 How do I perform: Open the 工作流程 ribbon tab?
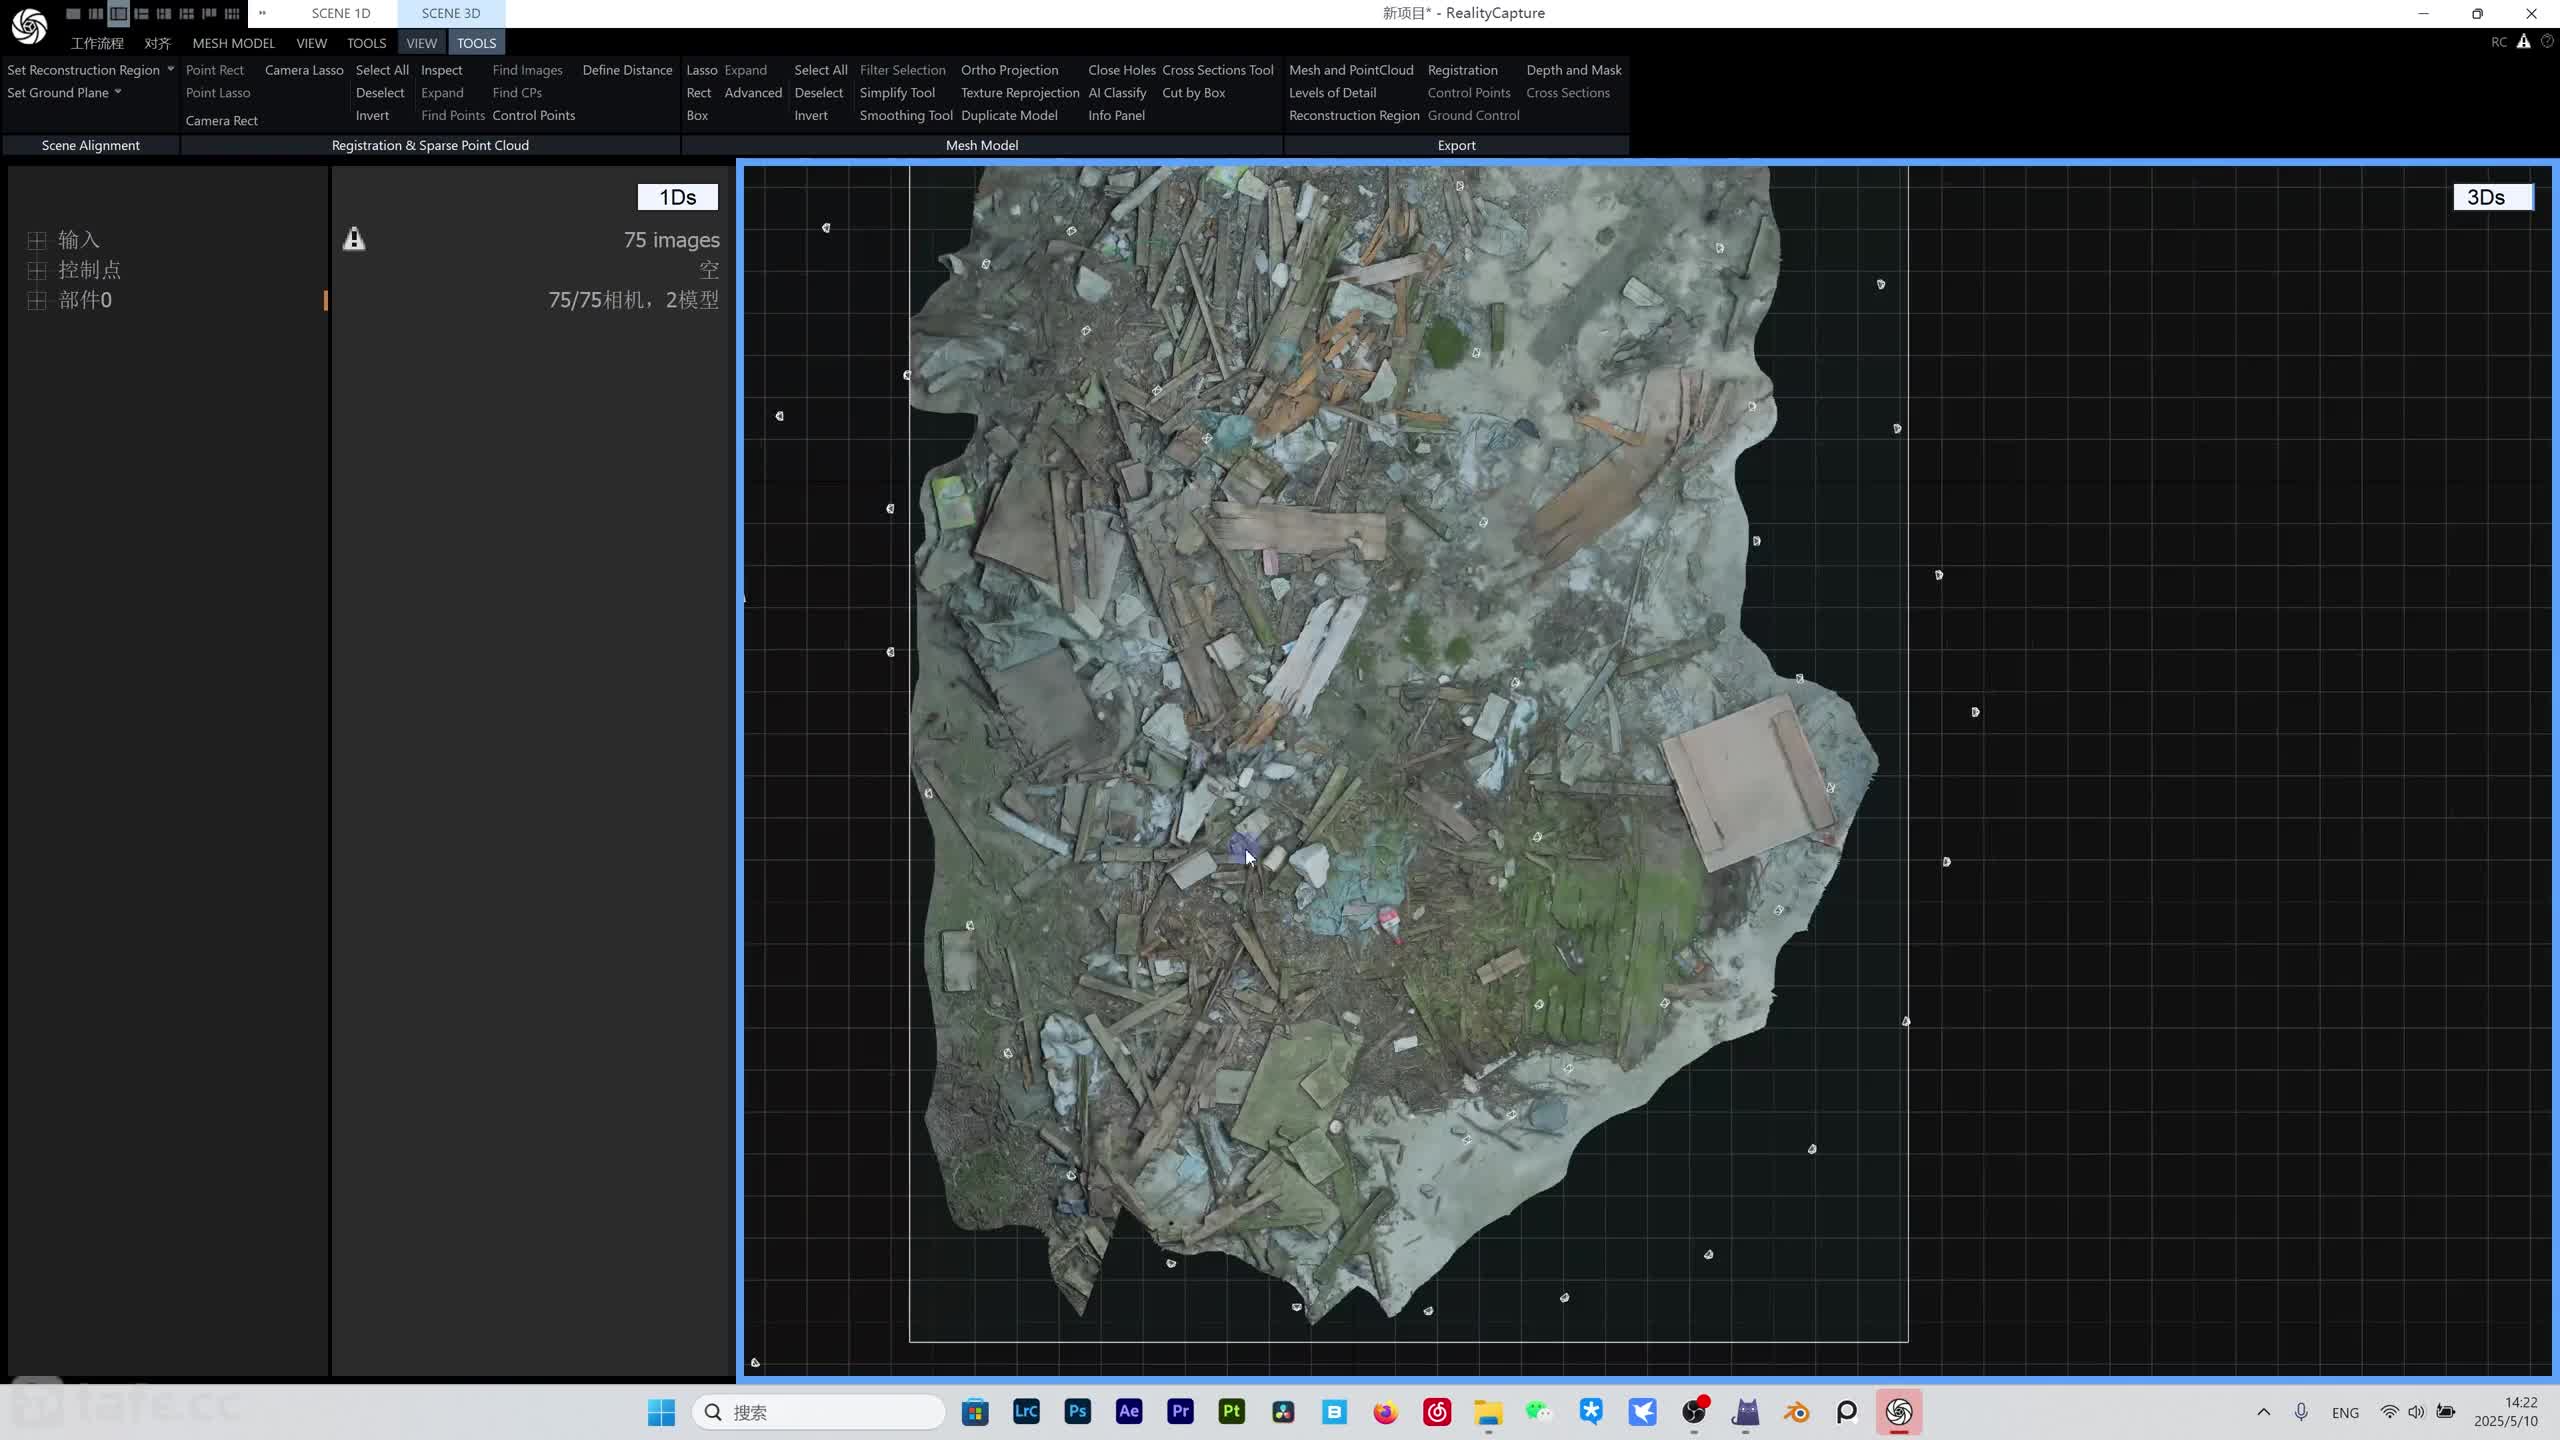pos(97,43)
